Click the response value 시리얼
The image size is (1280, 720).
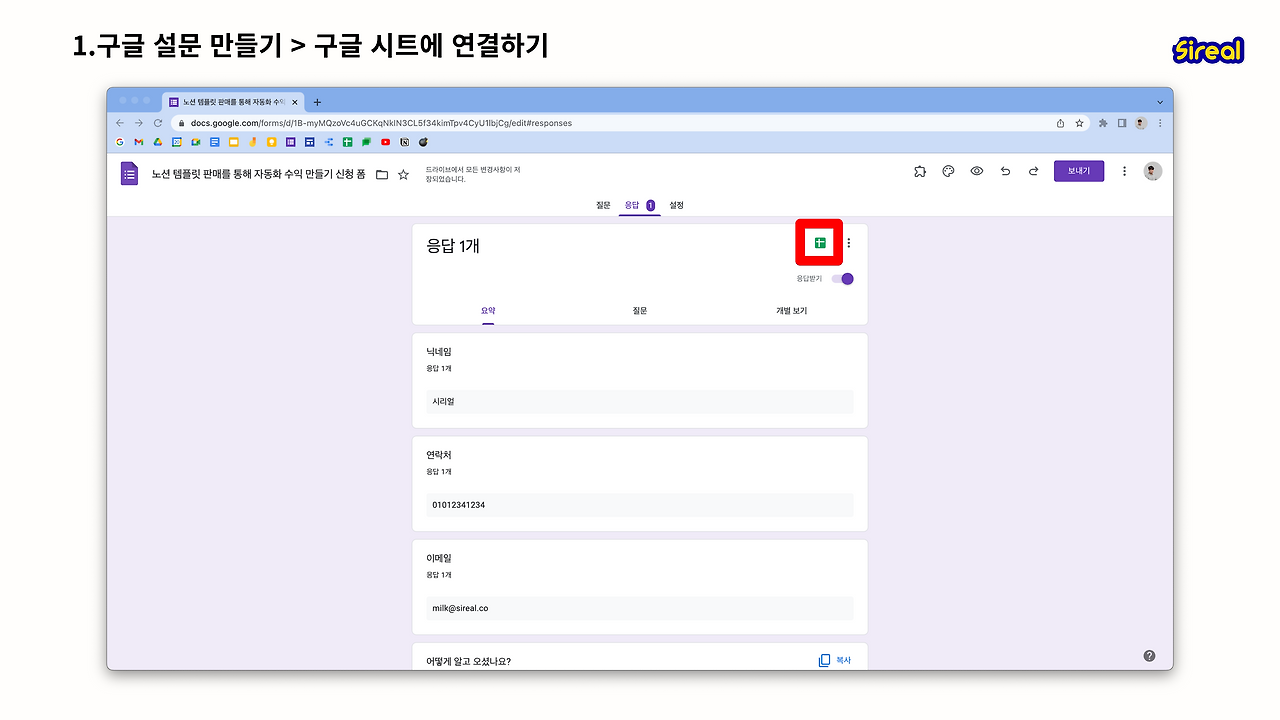pyautogui.click(x=443, y=402)
